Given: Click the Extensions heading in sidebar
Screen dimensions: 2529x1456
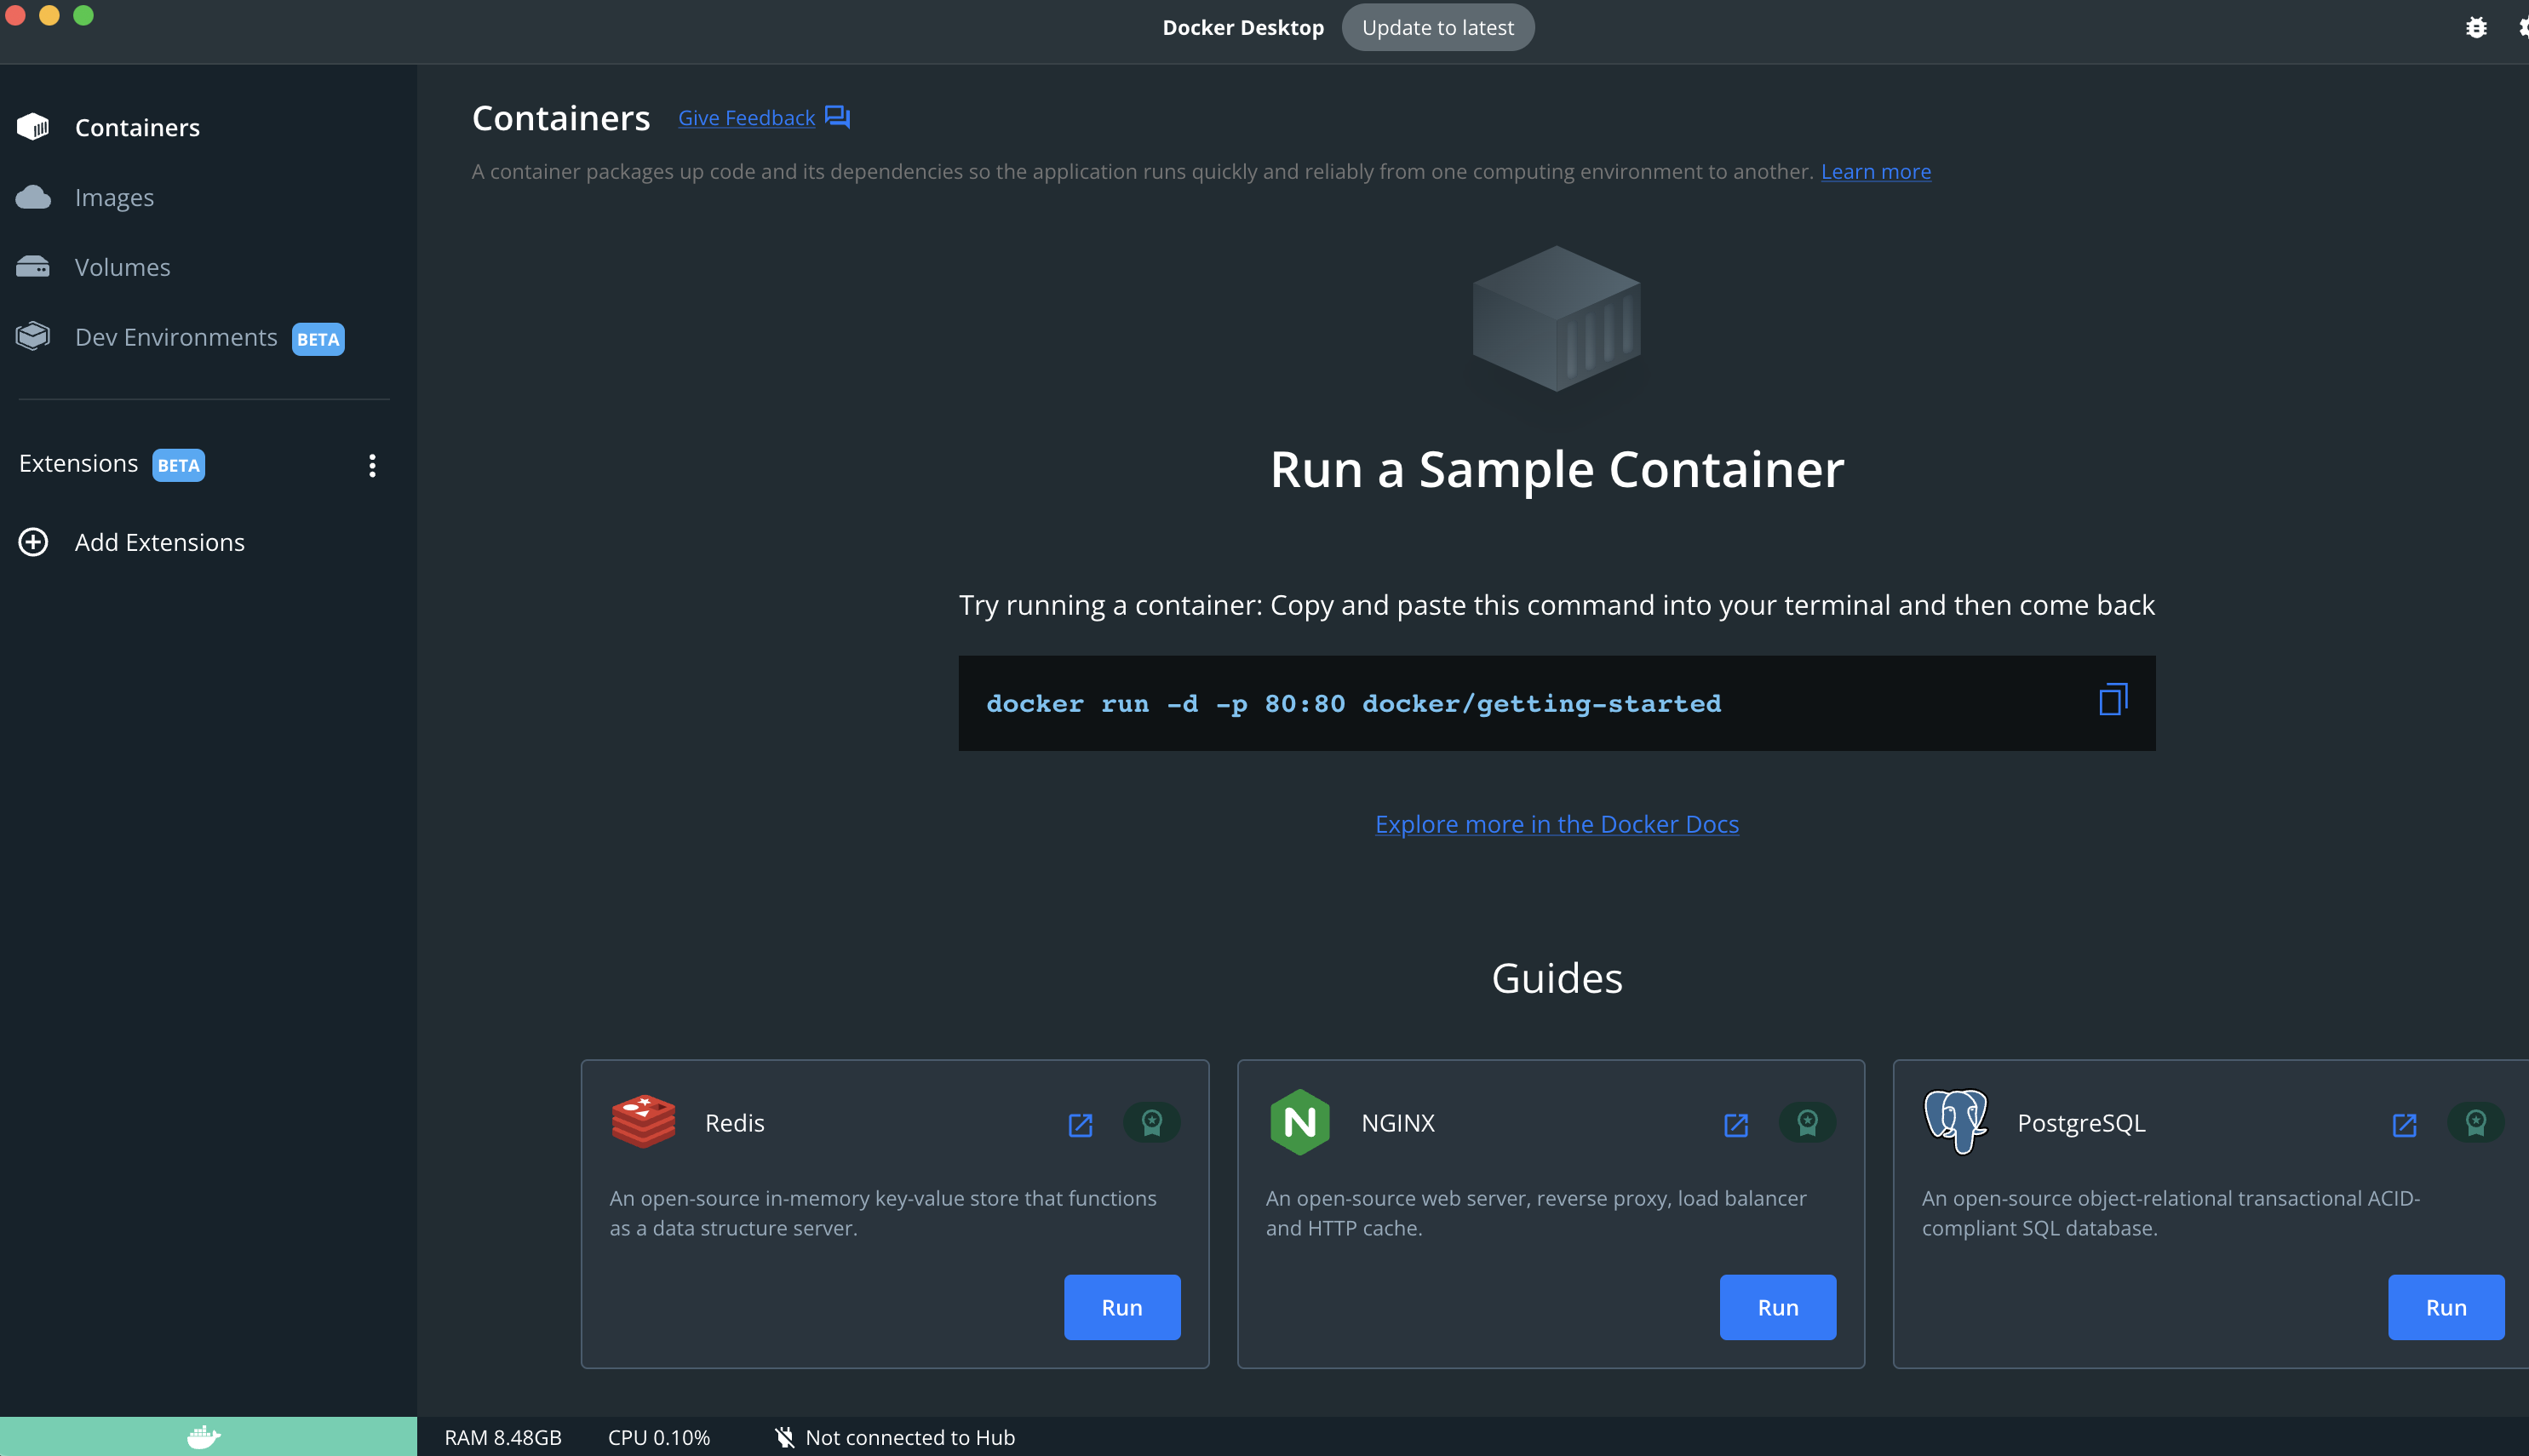Looking at the screenshot, I should [78, 463].
